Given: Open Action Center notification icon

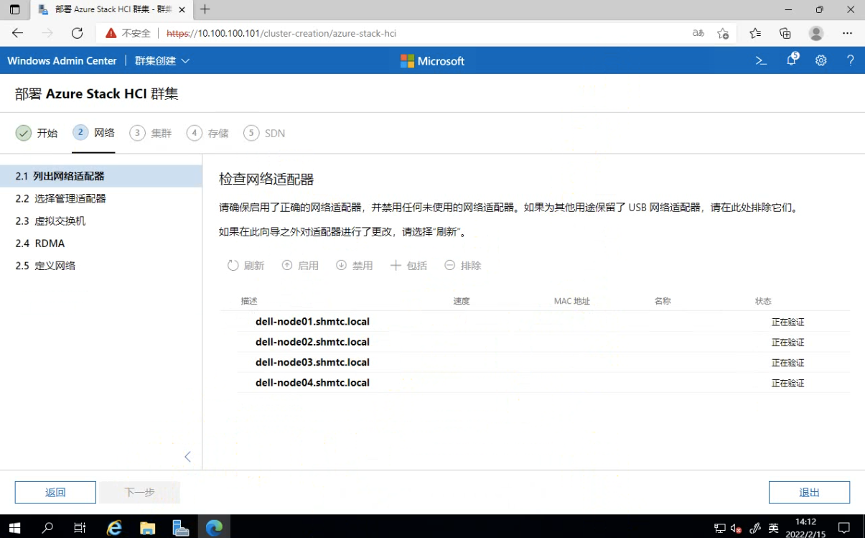Looking at the screenshot, I should click(844, 528).
